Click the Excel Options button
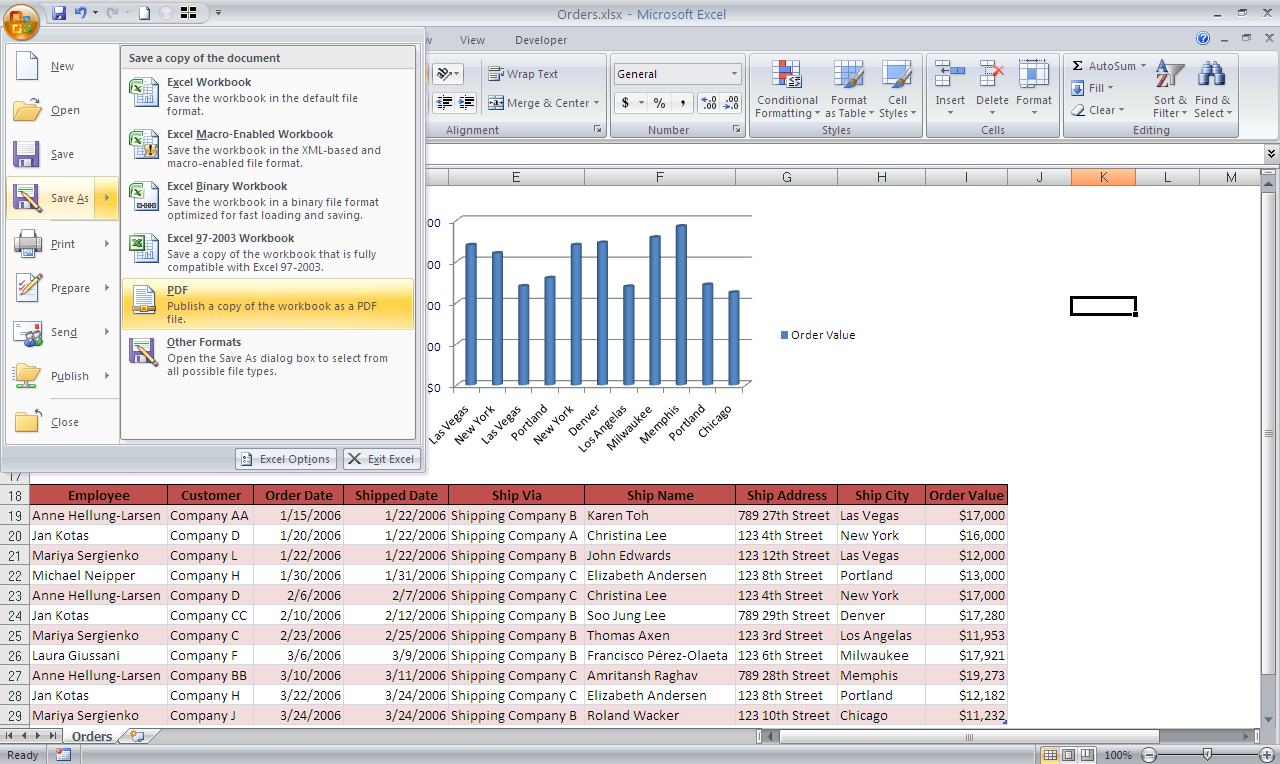1280x764 pixels. point(285,459)
